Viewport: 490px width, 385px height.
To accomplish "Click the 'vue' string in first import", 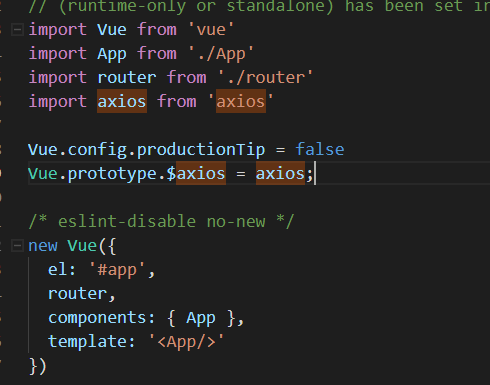I will point(211,30).
